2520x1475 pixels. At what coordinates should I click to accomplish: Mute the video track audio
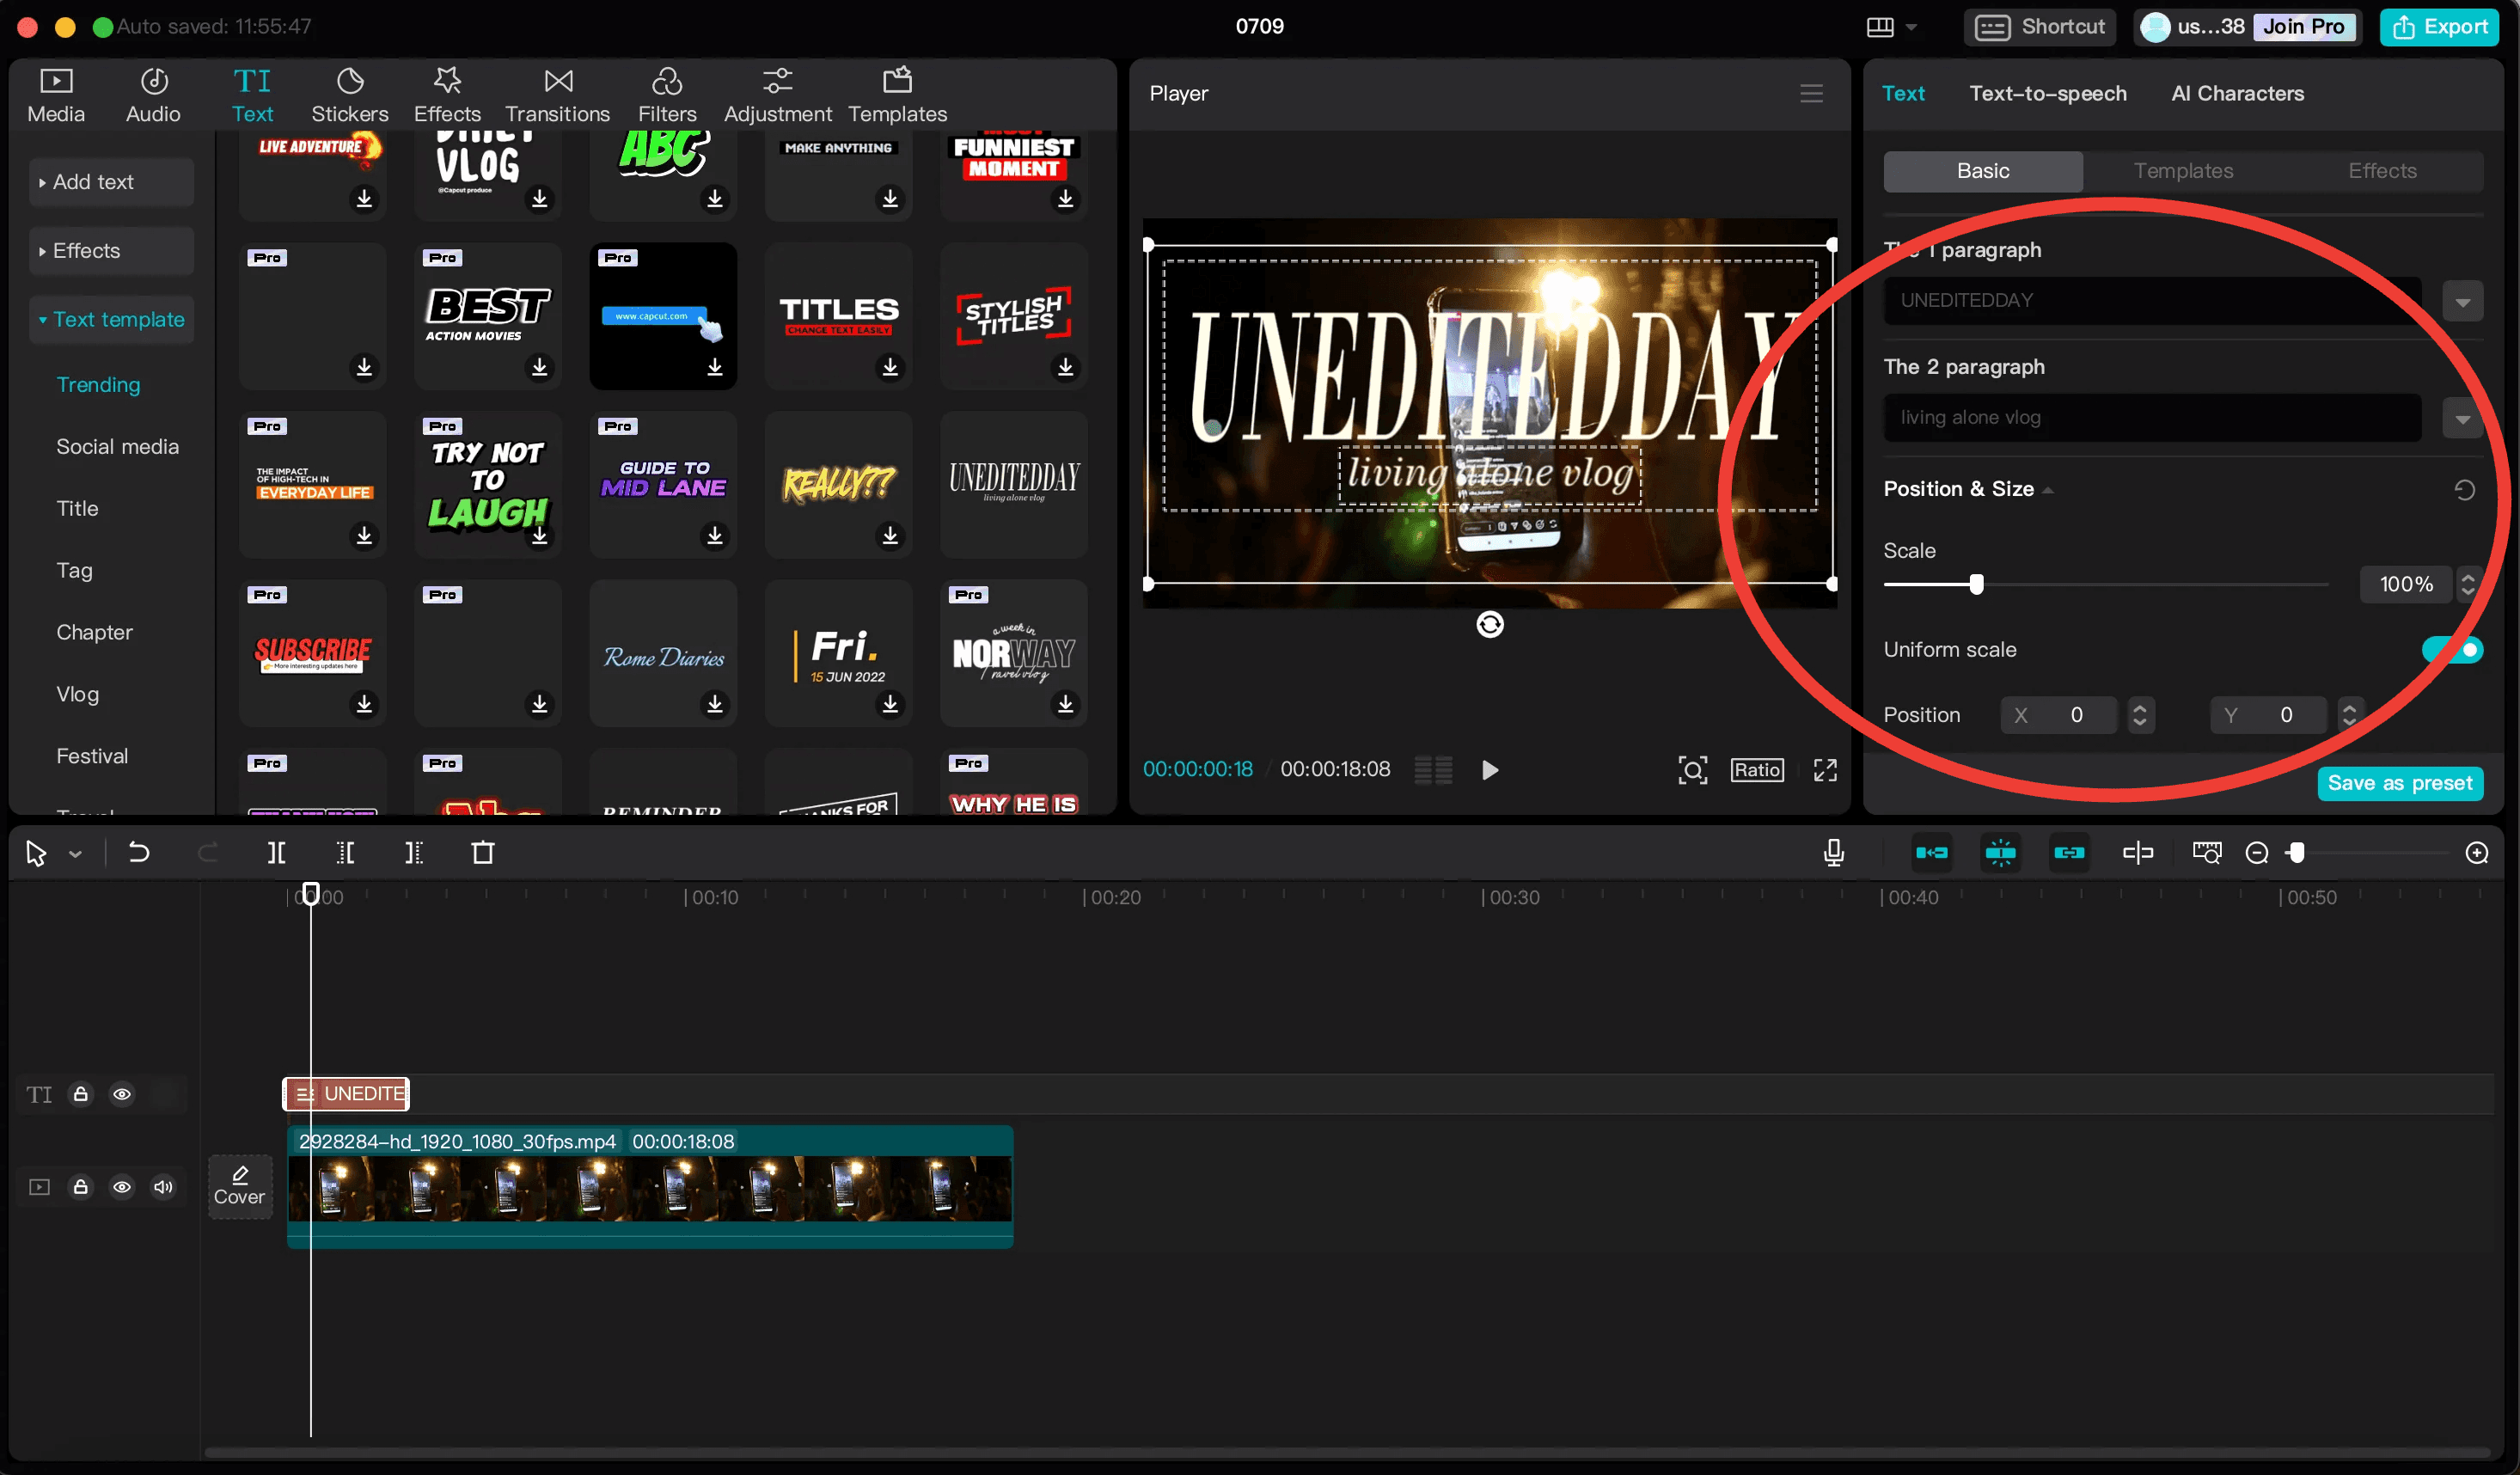coord(163,1186)
